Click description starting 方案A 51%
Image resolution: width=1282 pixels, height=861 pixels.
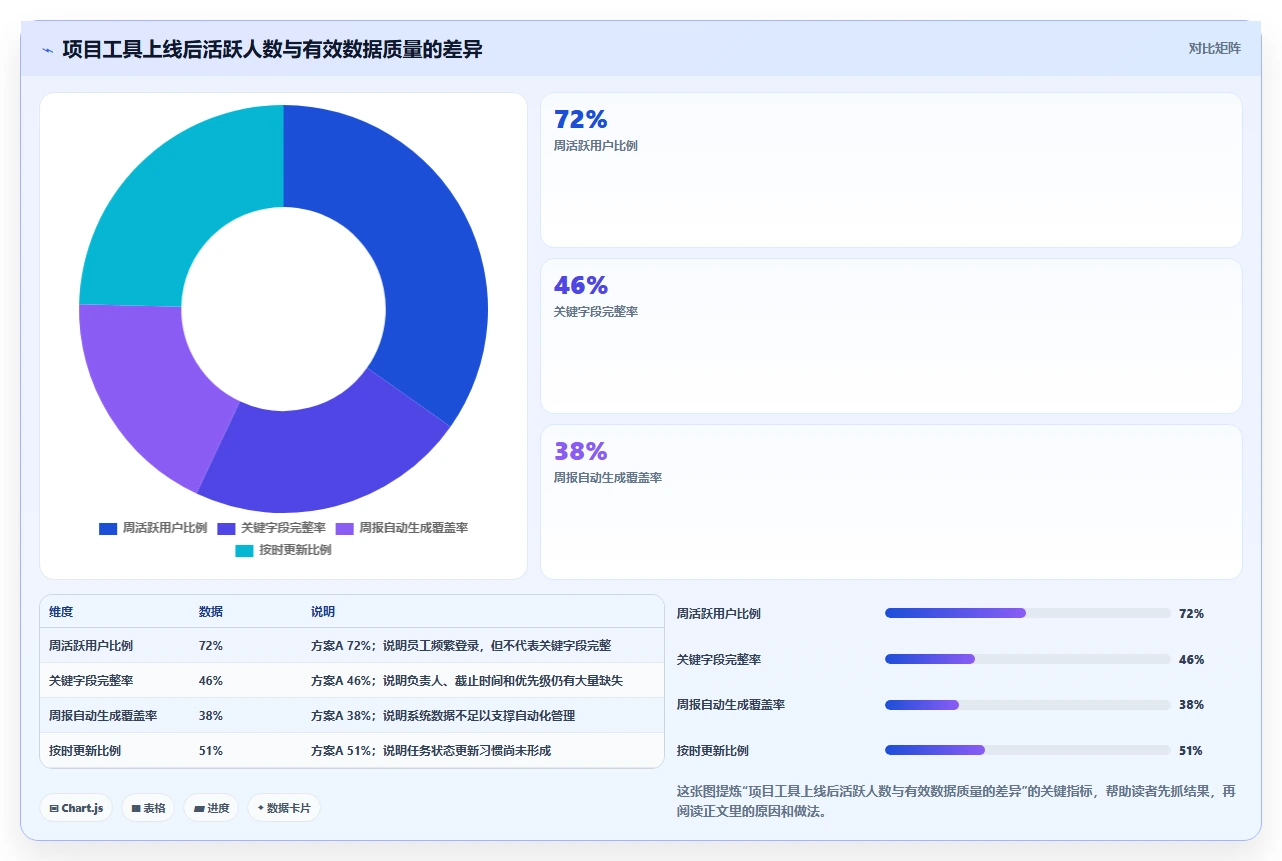coord(431,751)
